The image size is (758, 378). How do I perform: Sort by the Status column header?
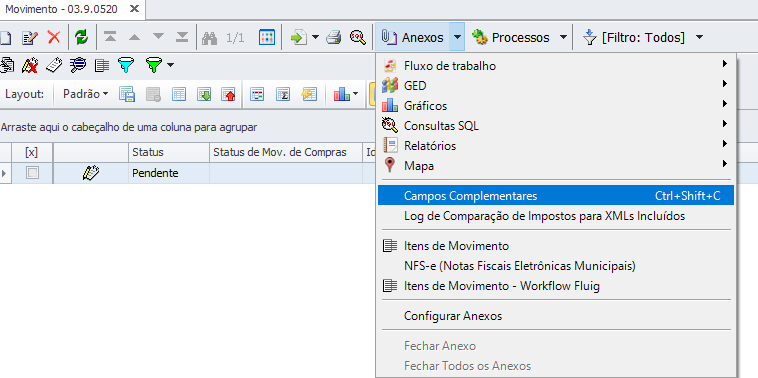169,152
